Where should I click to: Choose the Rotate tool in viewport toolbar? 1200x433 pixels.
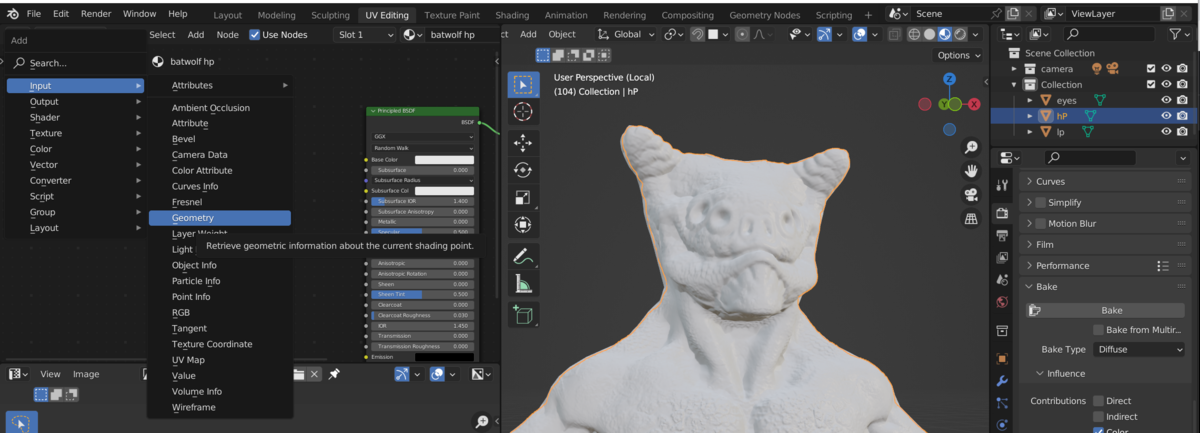[x=523, y=169]
